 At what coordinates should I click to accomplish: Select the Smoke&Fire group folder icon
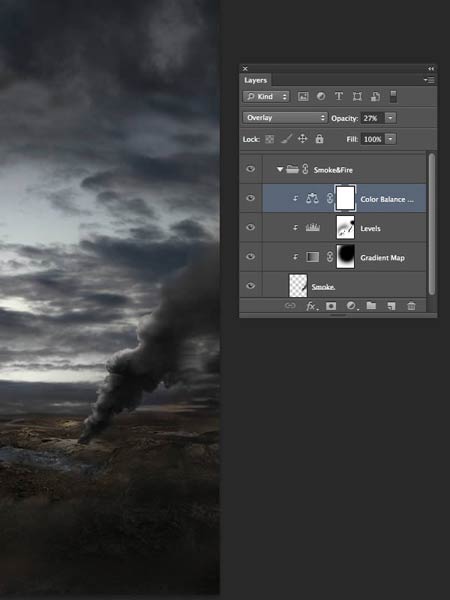[x=292, y=169]
